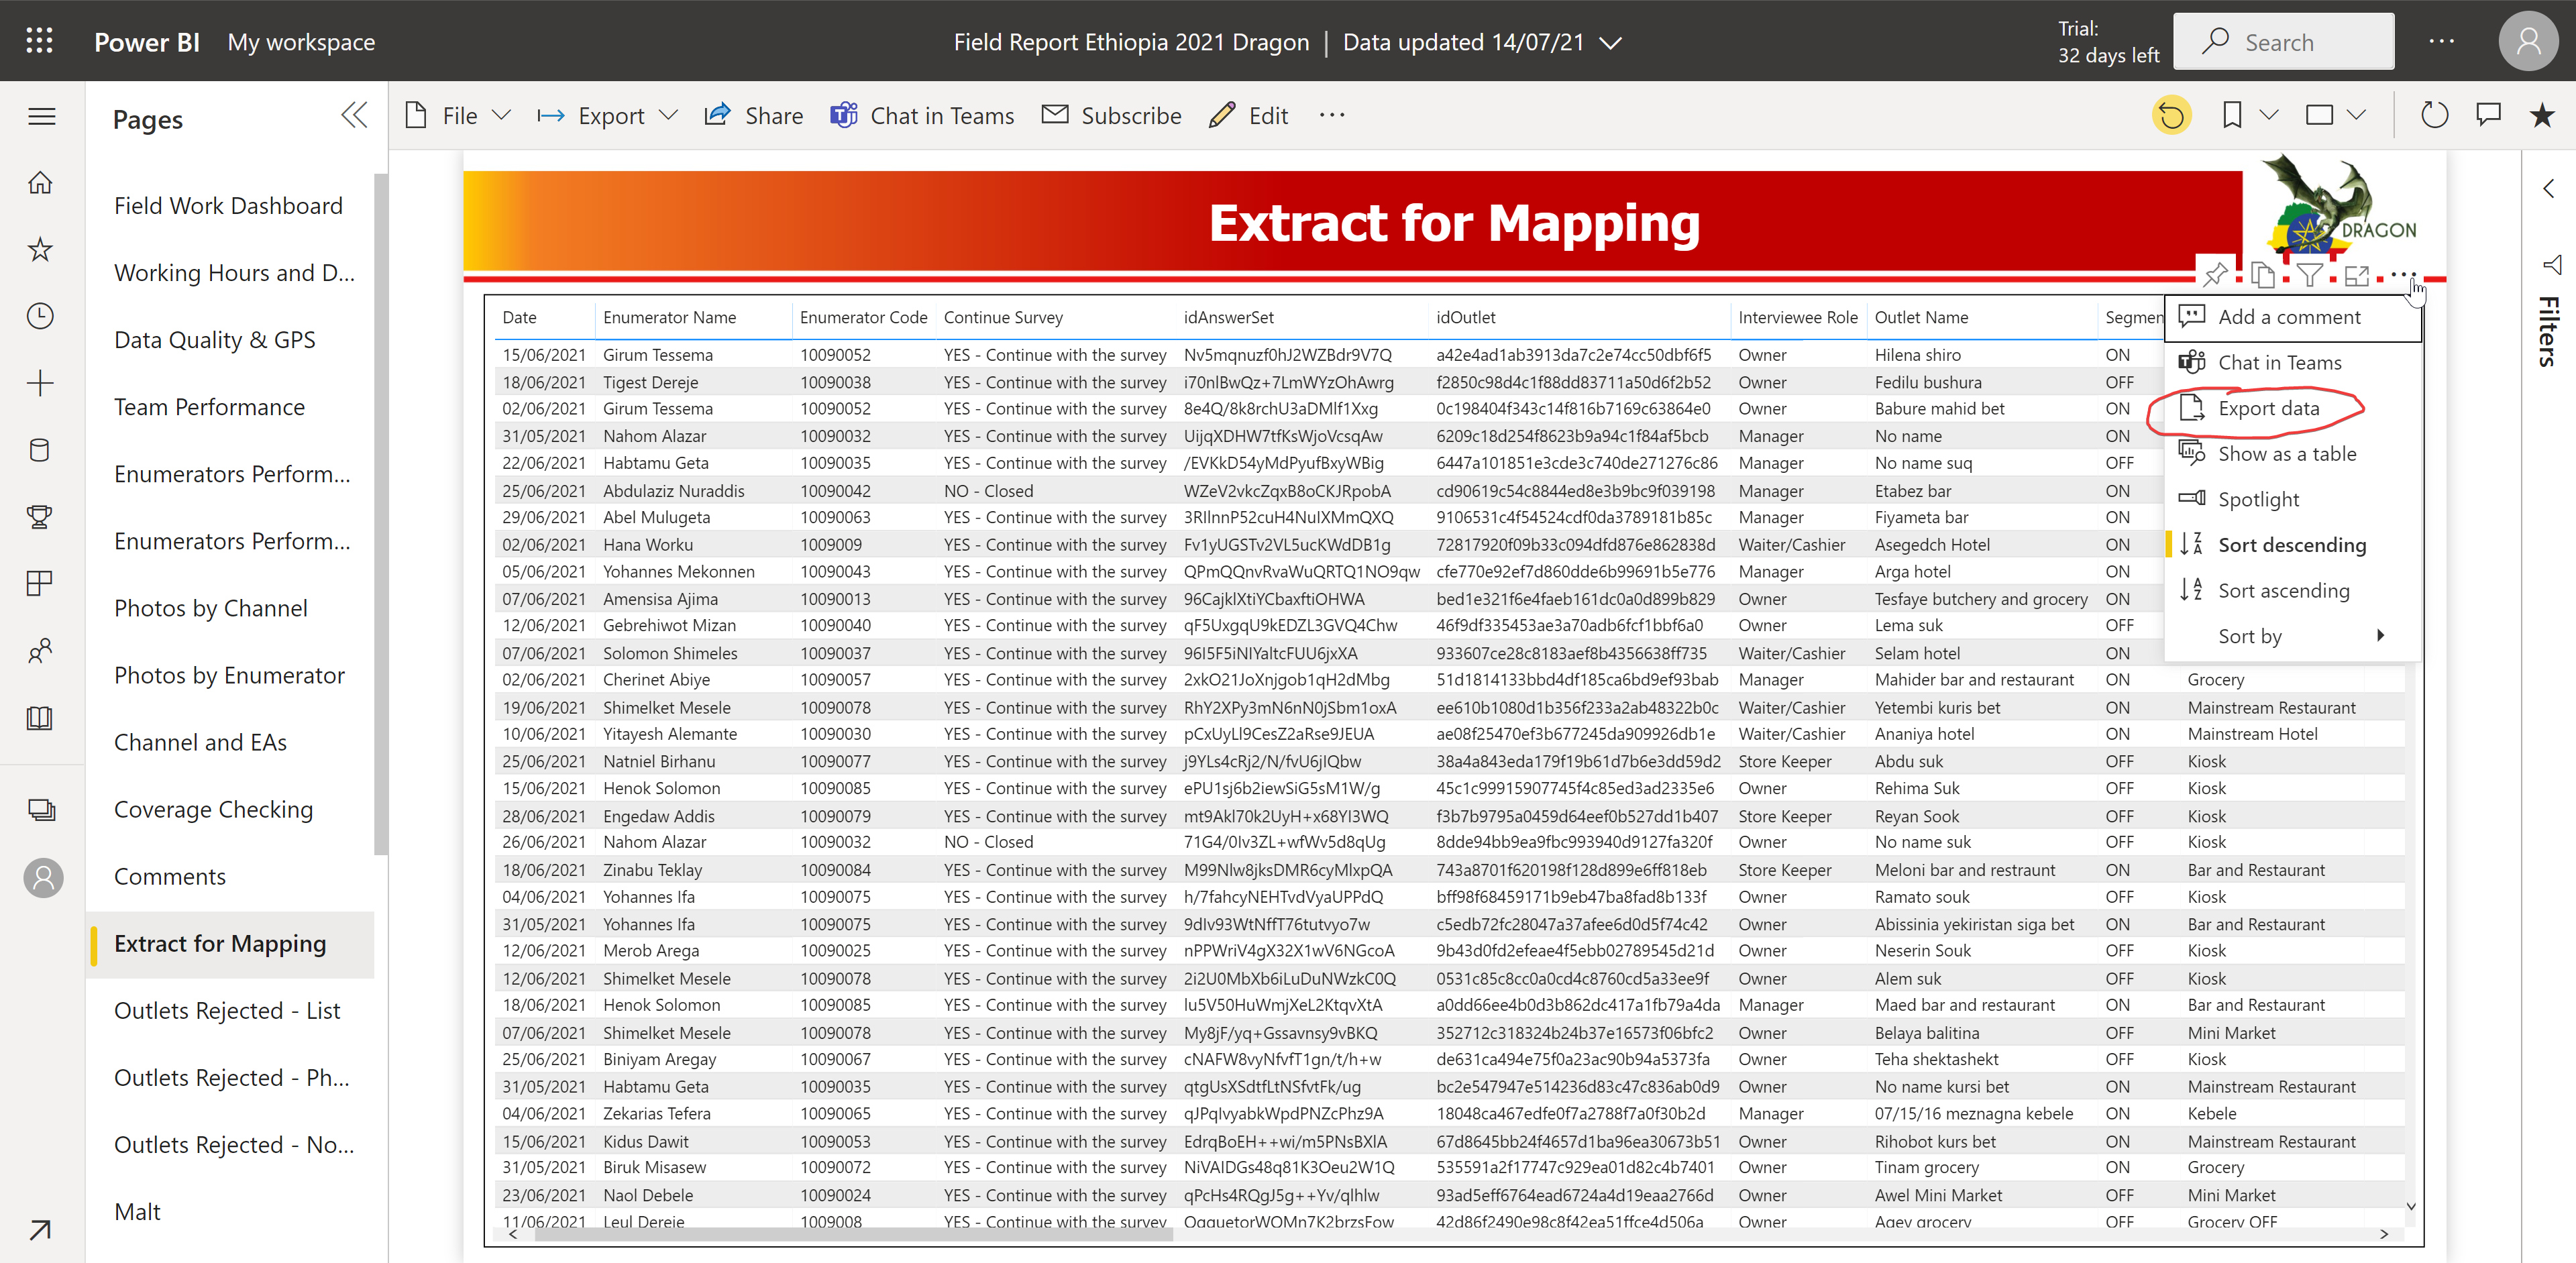The height and width of the screenshot is (1263, 2576).
Task: Open the Comments speech bubble icon
Action: point(2488,116)
